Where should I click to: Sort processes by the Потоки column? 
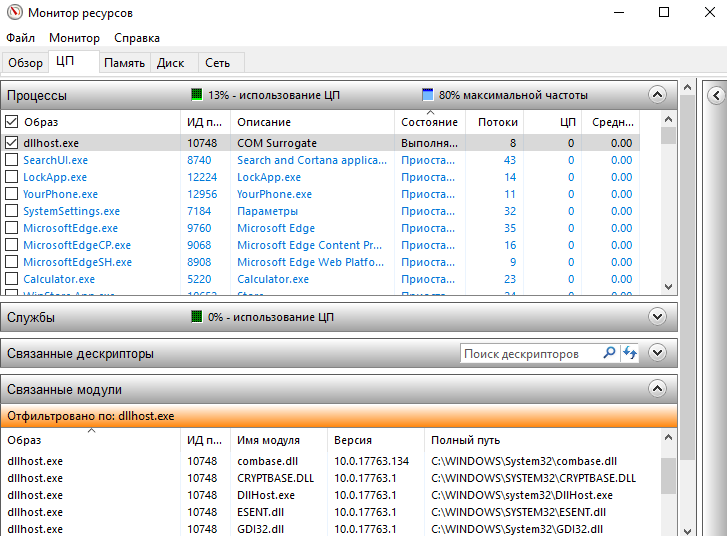[494, 122]
